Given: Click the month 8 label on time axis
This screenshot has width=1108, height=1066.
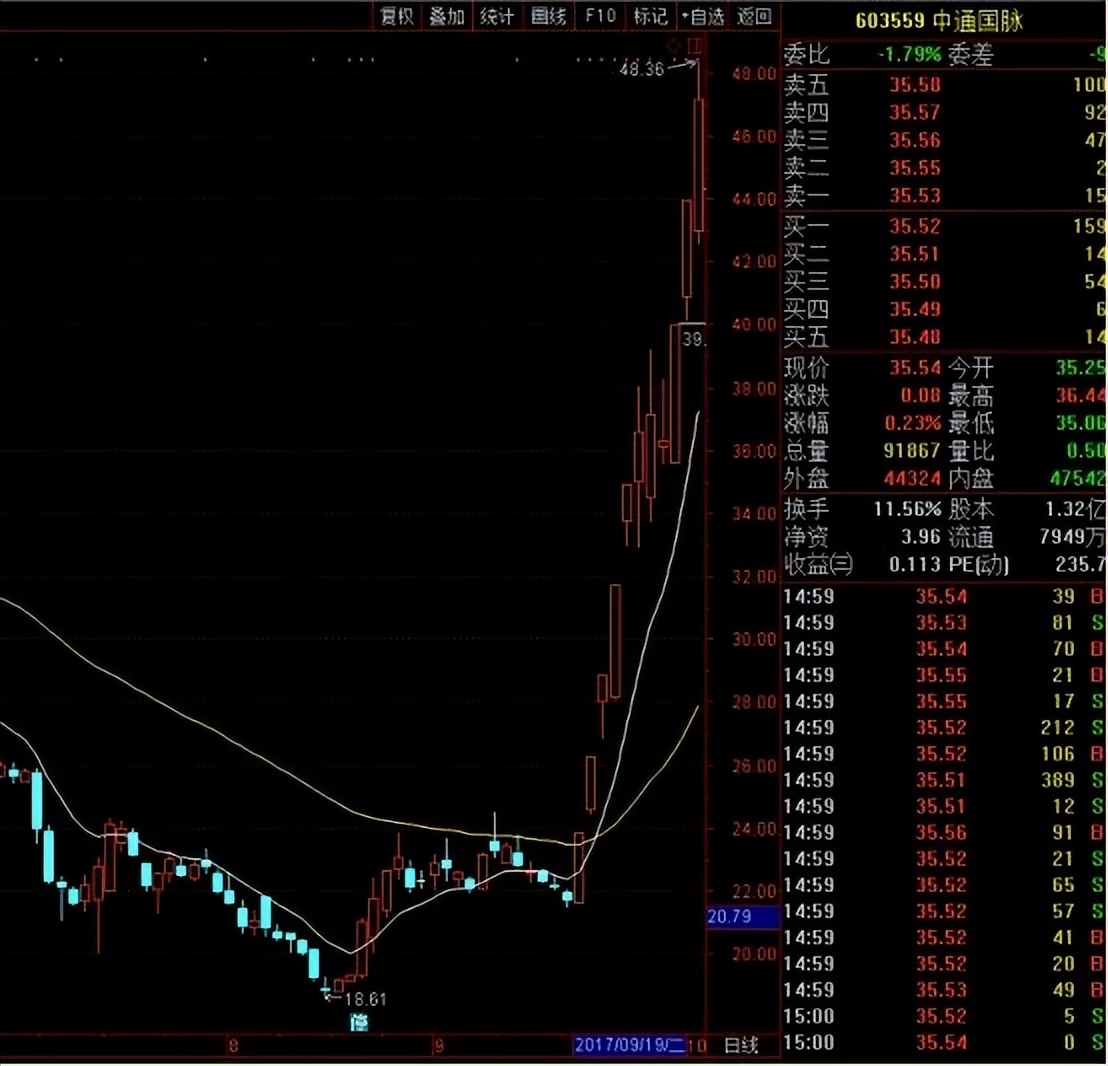Looking at the screenshot, I should tap(232, 1046).
